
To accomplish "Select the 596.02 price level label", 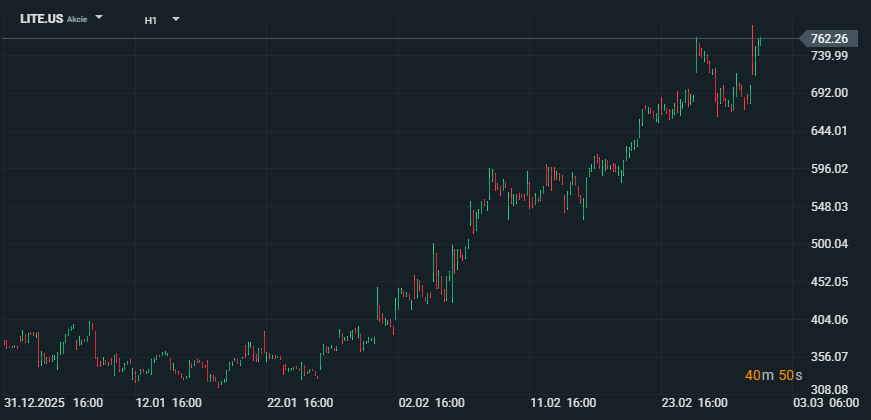I will tap(829, 169).
